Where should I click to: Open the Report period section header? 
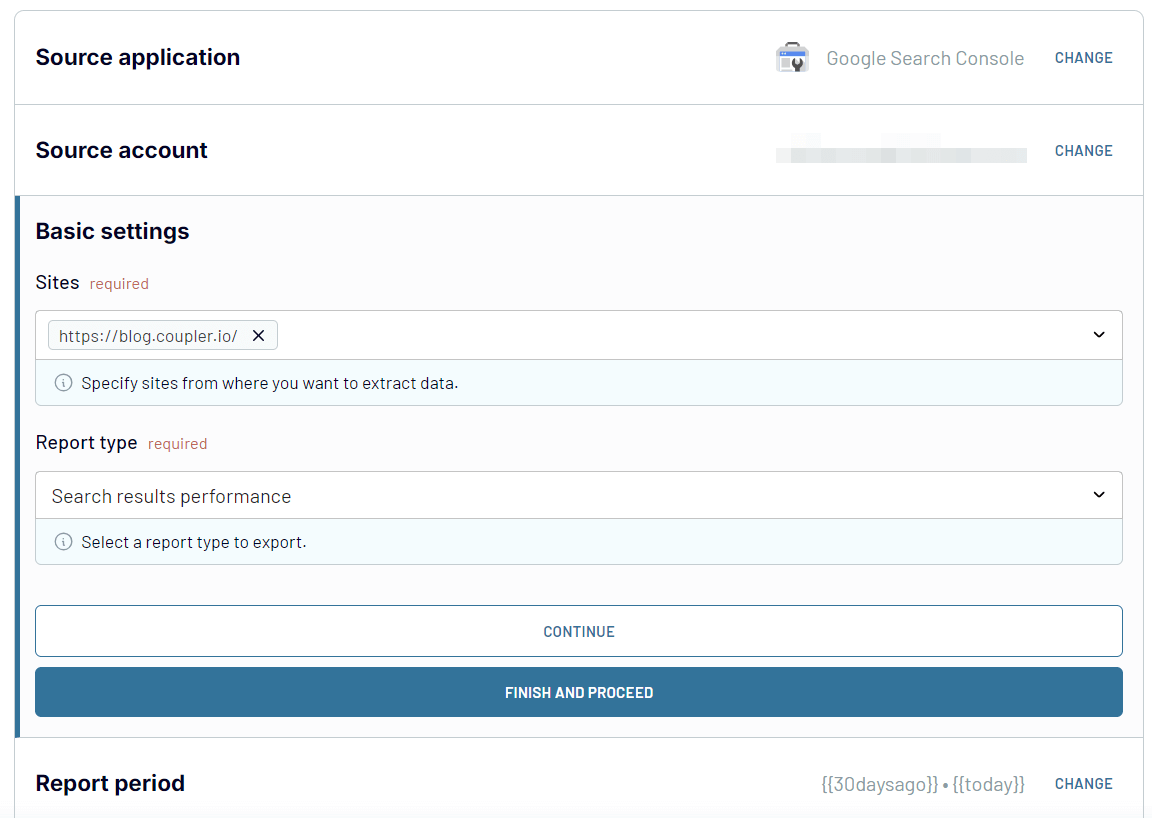click(x=110, y=783)
